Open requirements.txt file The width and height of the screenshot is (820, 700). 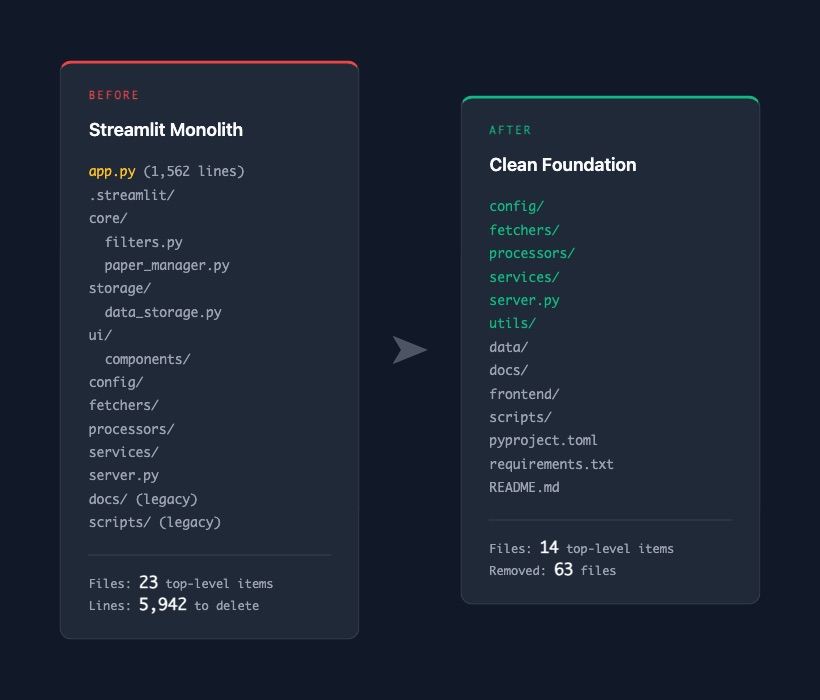(x=551, y=464)
